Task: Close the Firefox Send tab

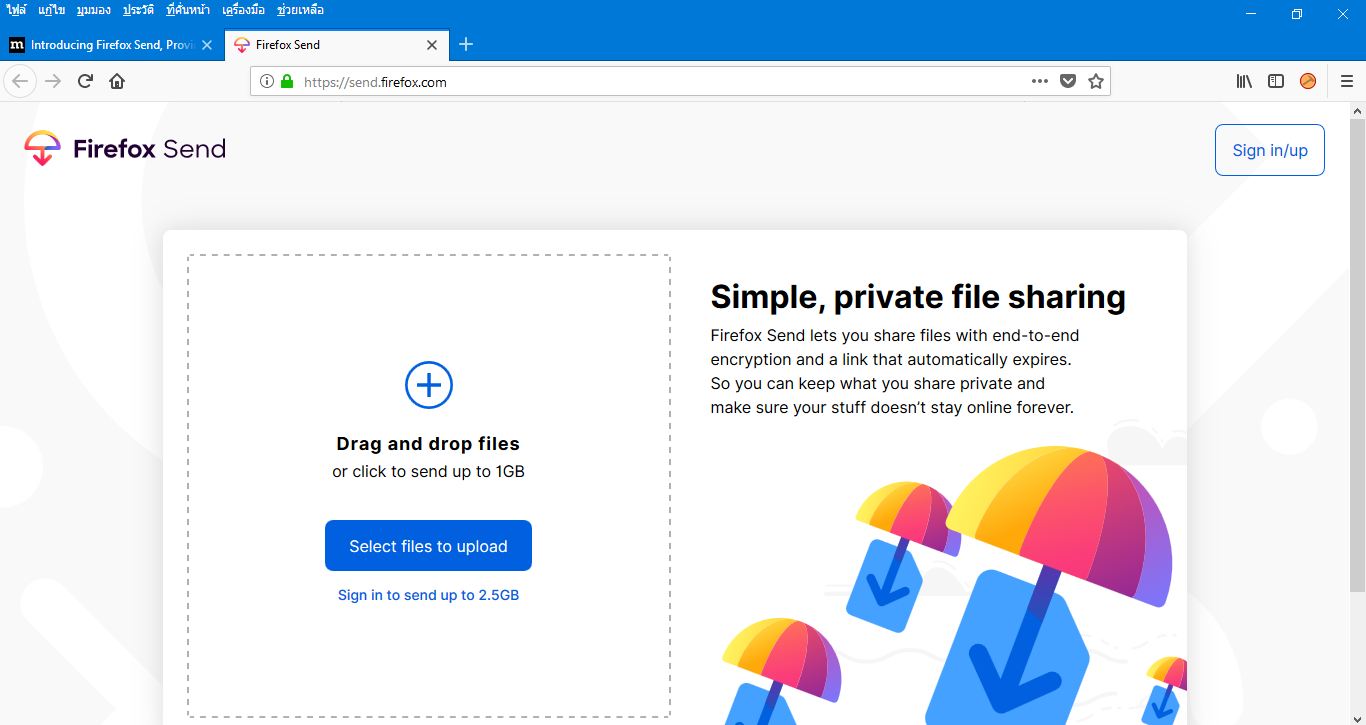Action: [x=432, y=45]
